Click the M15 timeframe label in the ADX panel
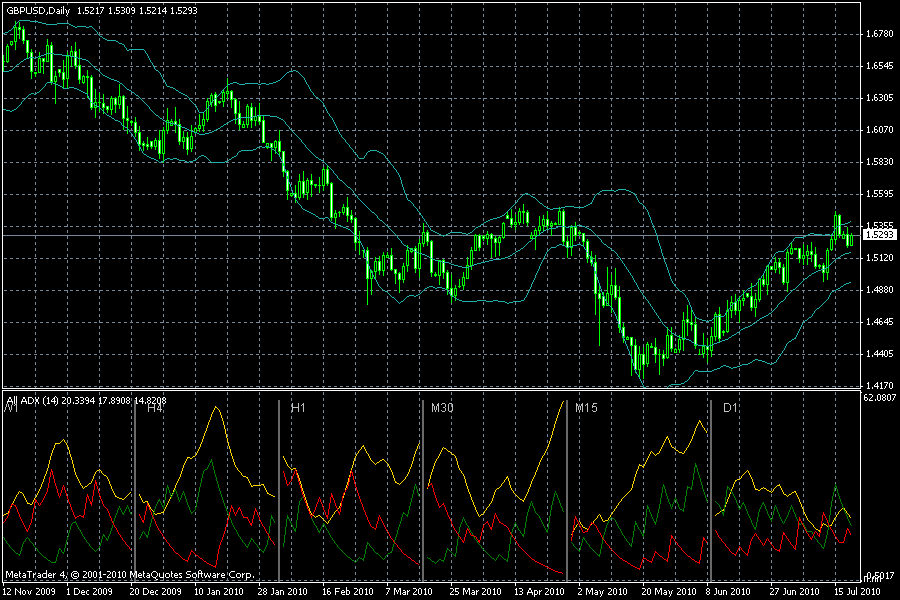Screen dimensions: 900x600 586,408
